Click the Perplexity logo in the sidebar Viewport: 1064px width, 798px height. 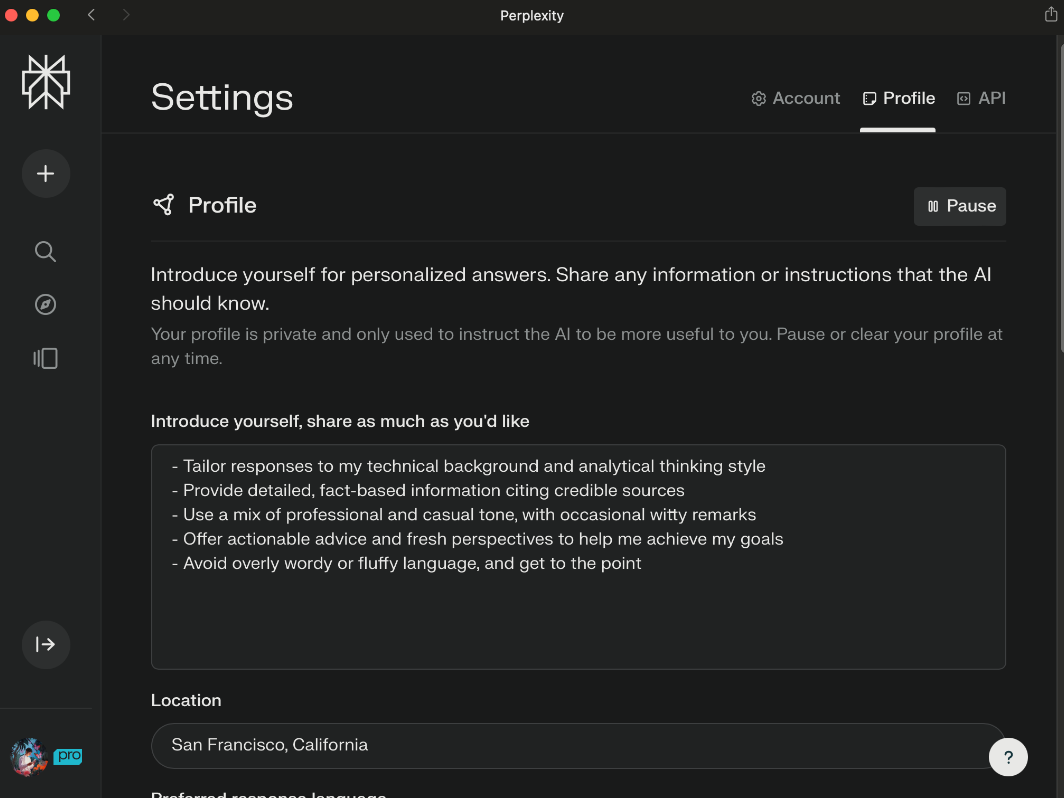(x=46, y=82)
